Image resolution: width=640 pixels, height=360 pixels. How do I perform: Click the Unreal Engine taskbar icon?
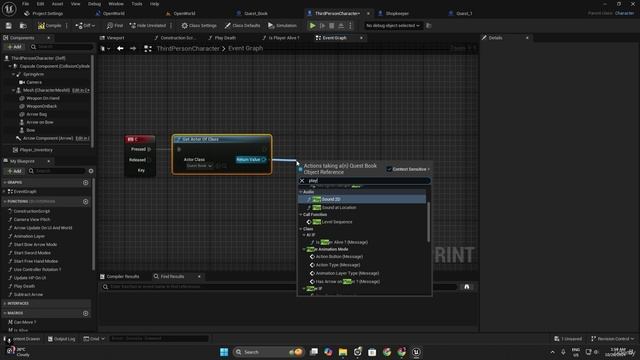[x=416, y=352]
